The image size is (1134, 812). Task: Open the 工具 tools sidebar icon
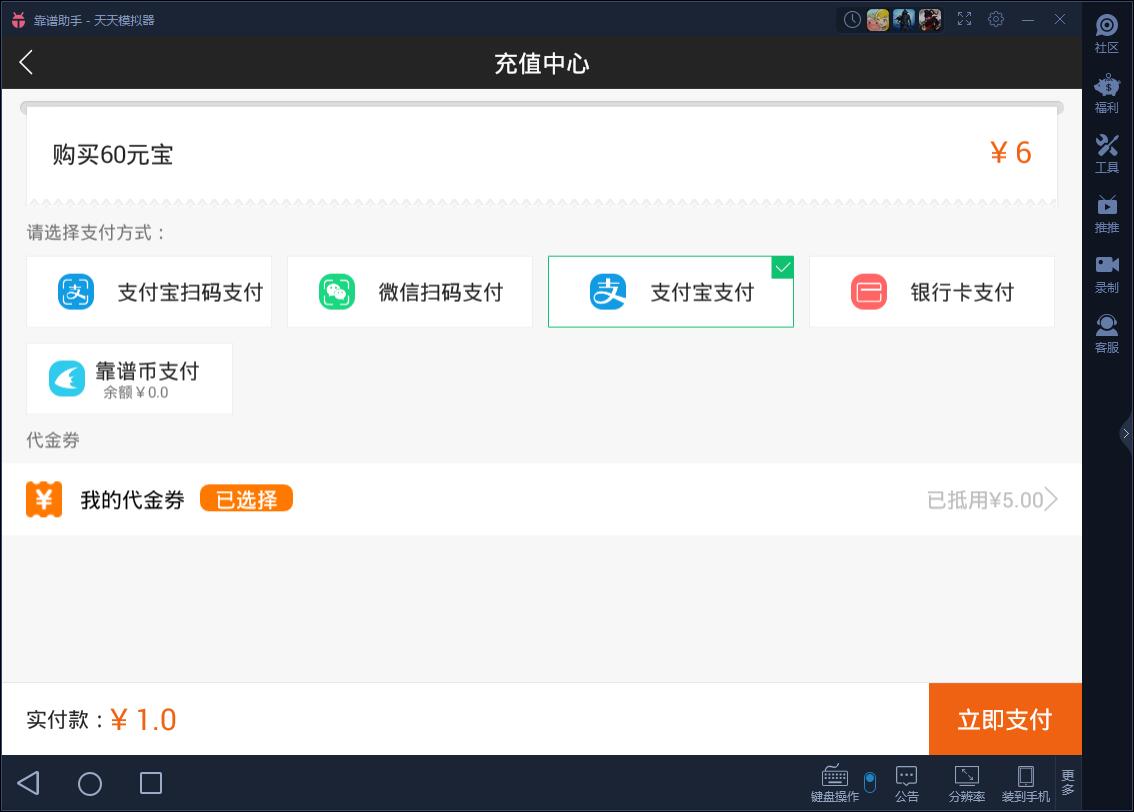tap(1107, 154)
